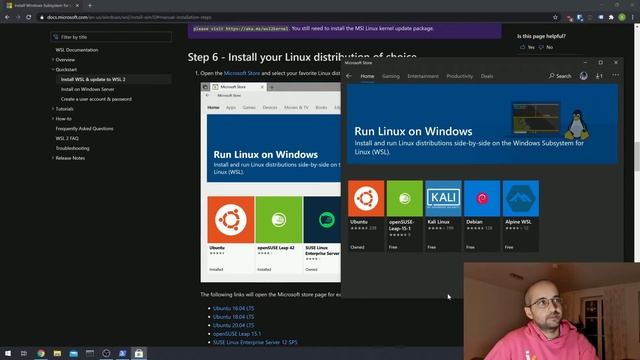Open File Explorer from the taskbar
This screenshot has width=640, height=360.
point(57,353)
